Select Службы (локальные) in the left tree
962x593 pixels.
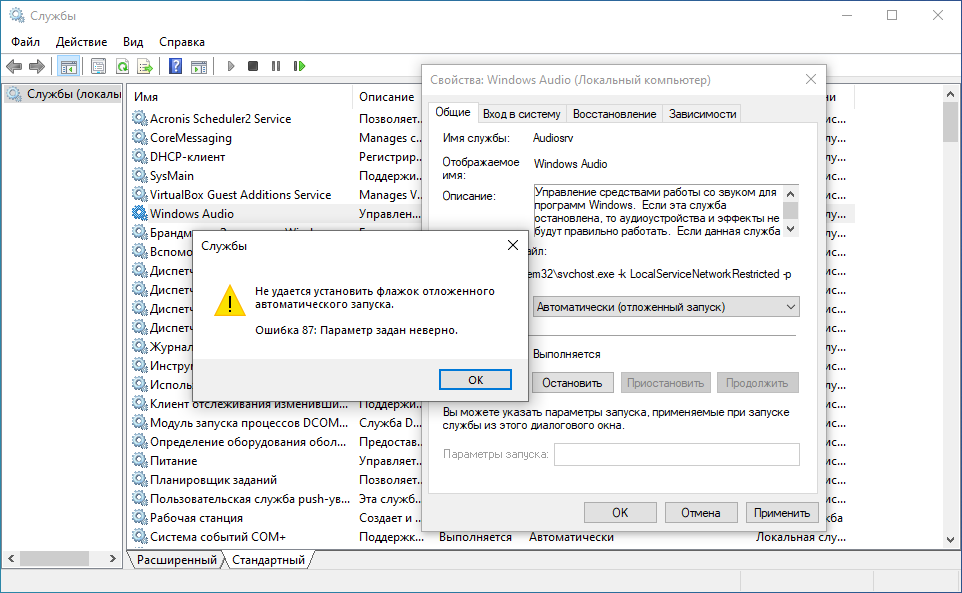click(x=64, y=94)
